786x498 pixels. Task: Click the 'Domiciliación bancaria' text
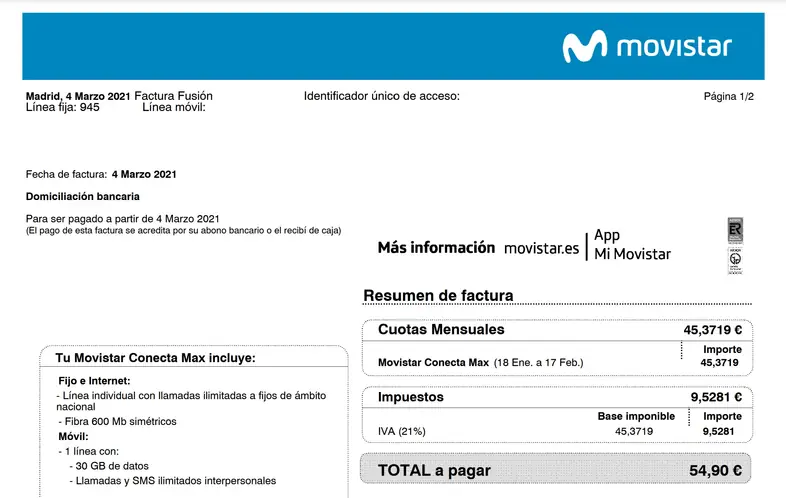[x=83, y=197]
